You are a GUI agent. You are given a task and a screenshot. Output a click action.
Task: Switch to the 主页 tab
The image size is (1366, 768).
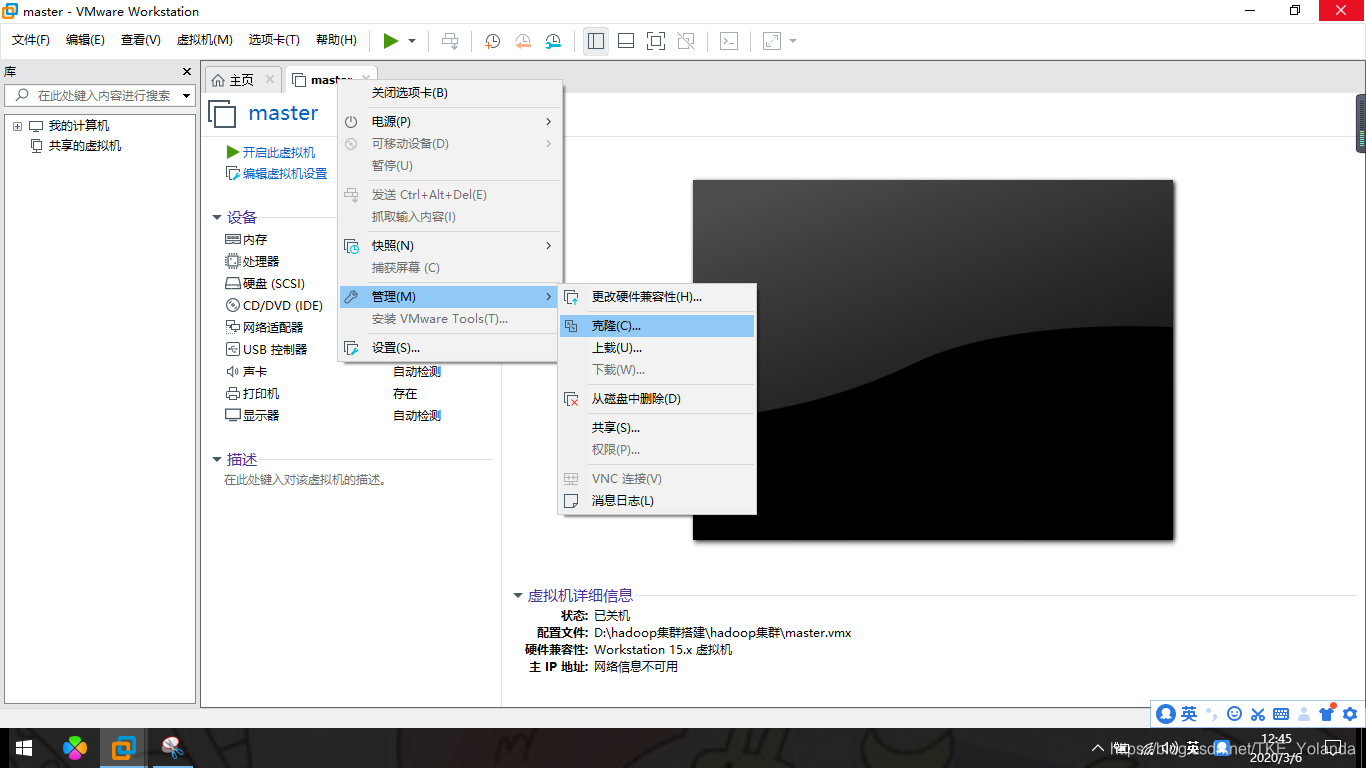tap(241, 80)
